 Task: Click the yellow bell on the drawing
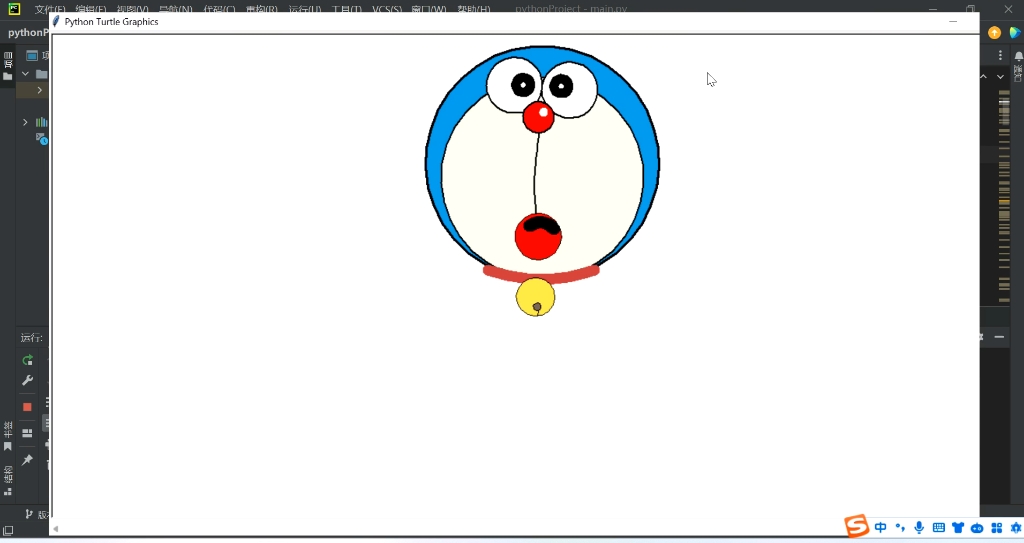(536, 297)
